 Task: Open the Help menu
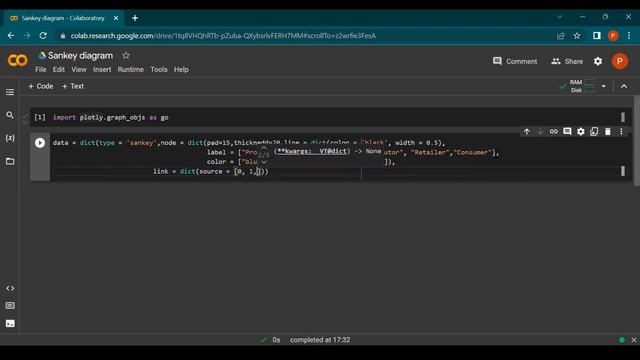coord(181,69)
